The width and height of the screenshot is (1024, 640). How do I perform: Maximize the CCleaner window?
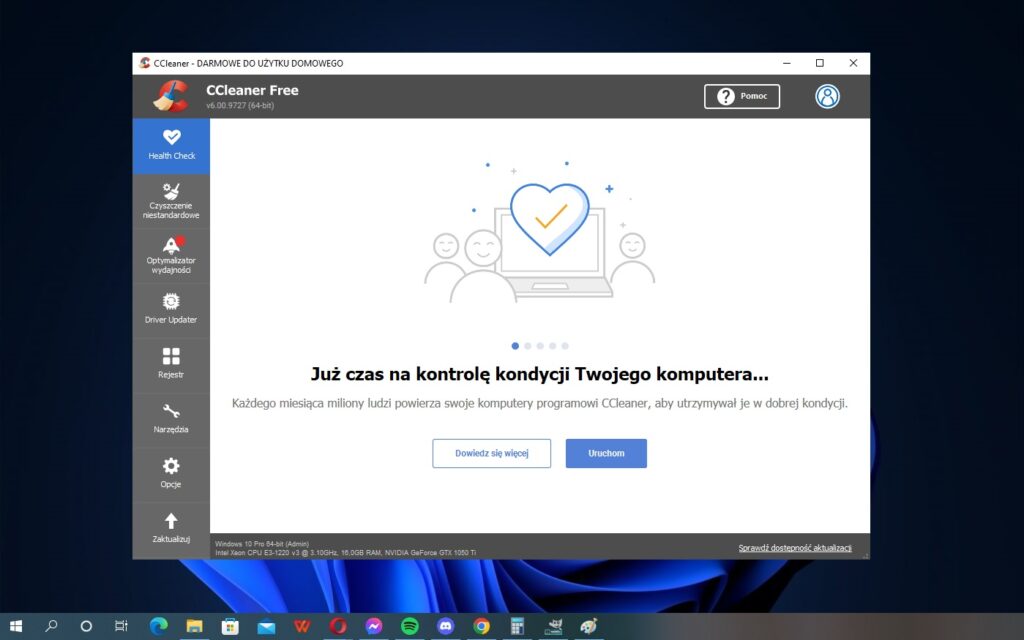(x=820, y=63)
